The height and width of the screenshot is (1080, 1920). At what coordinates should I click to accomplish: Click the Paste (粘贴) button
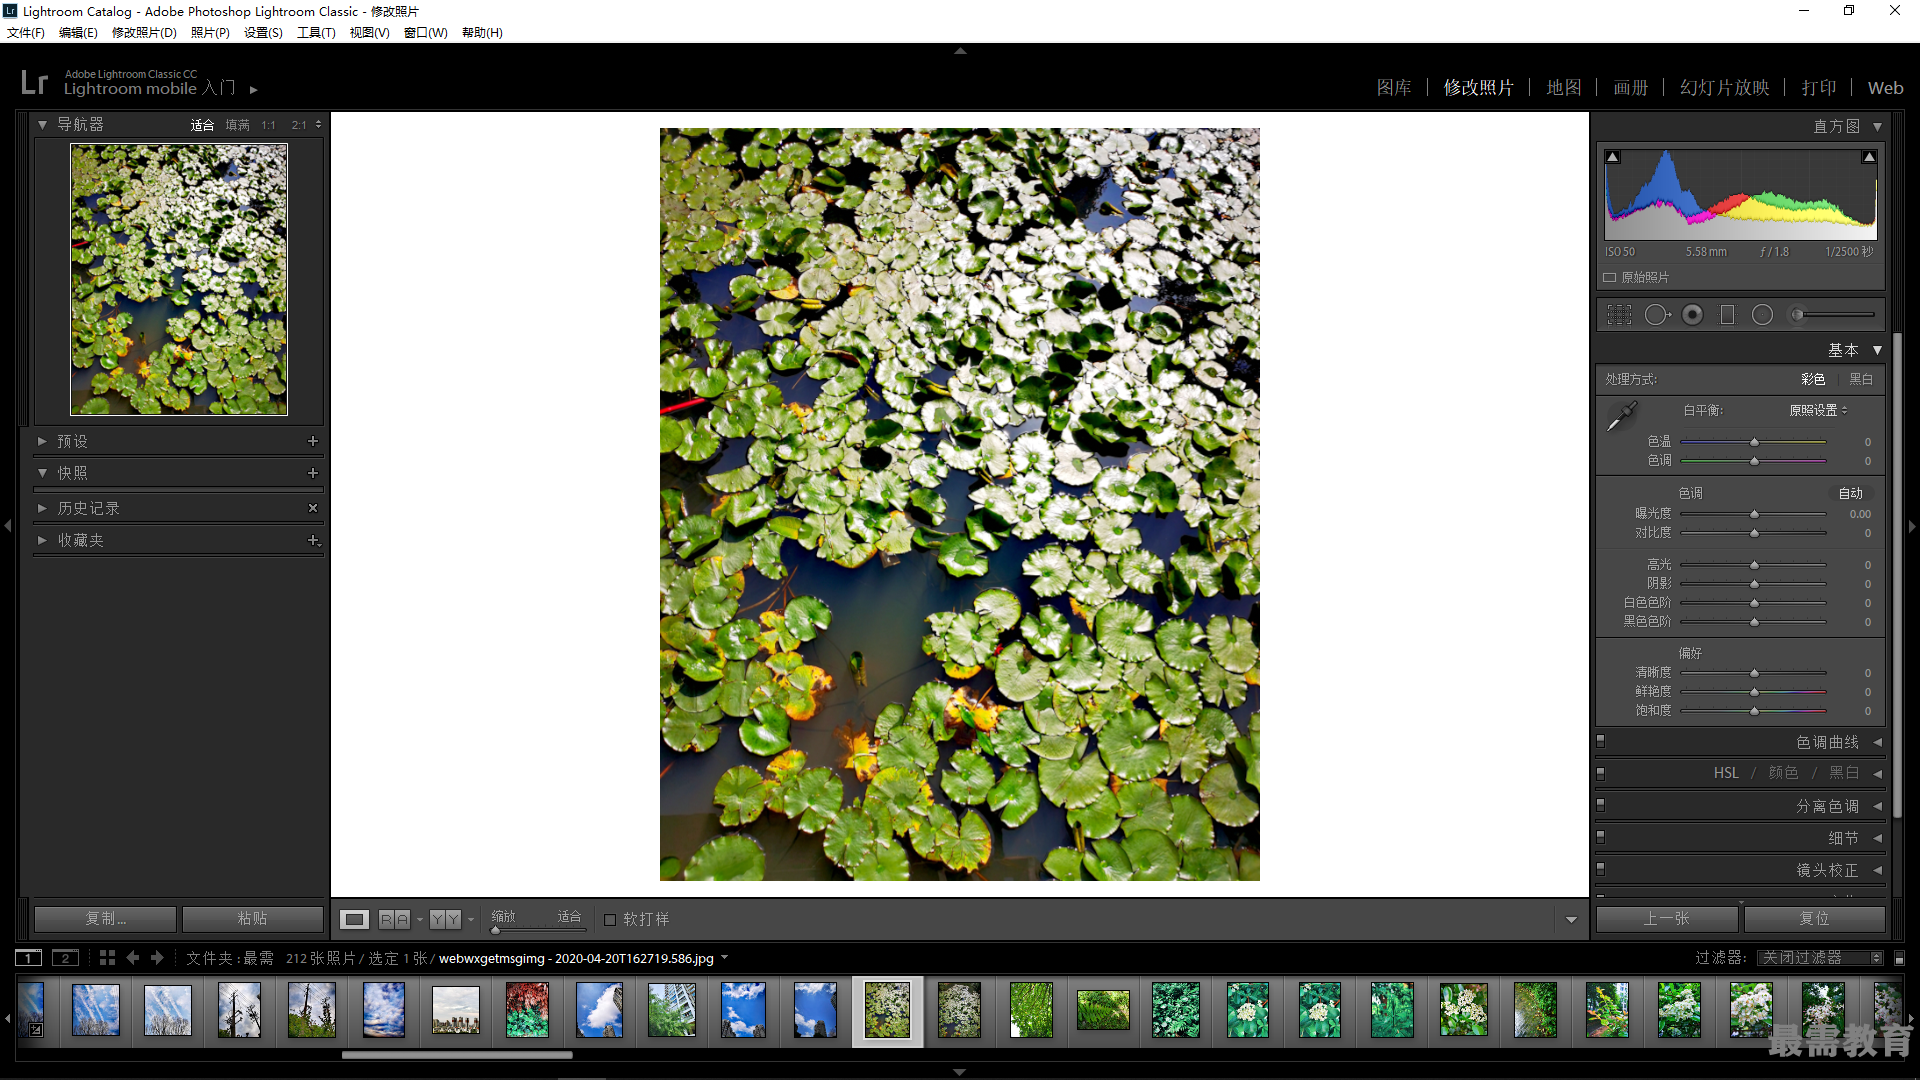(252, 918)
